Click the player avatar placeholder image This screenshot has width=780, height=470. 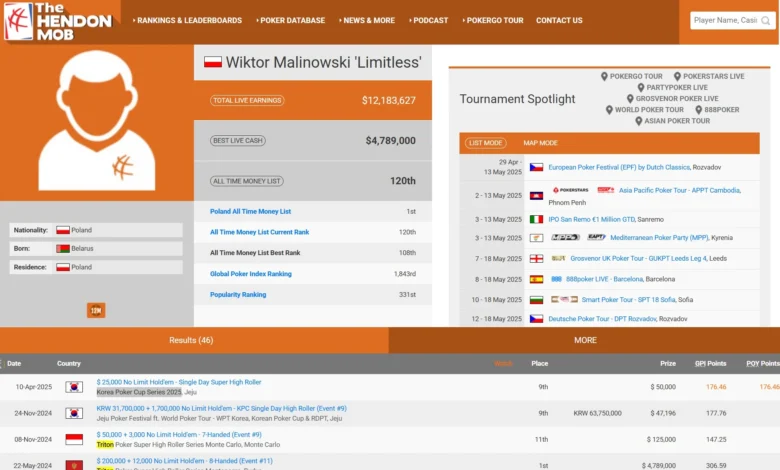[97, 120]
